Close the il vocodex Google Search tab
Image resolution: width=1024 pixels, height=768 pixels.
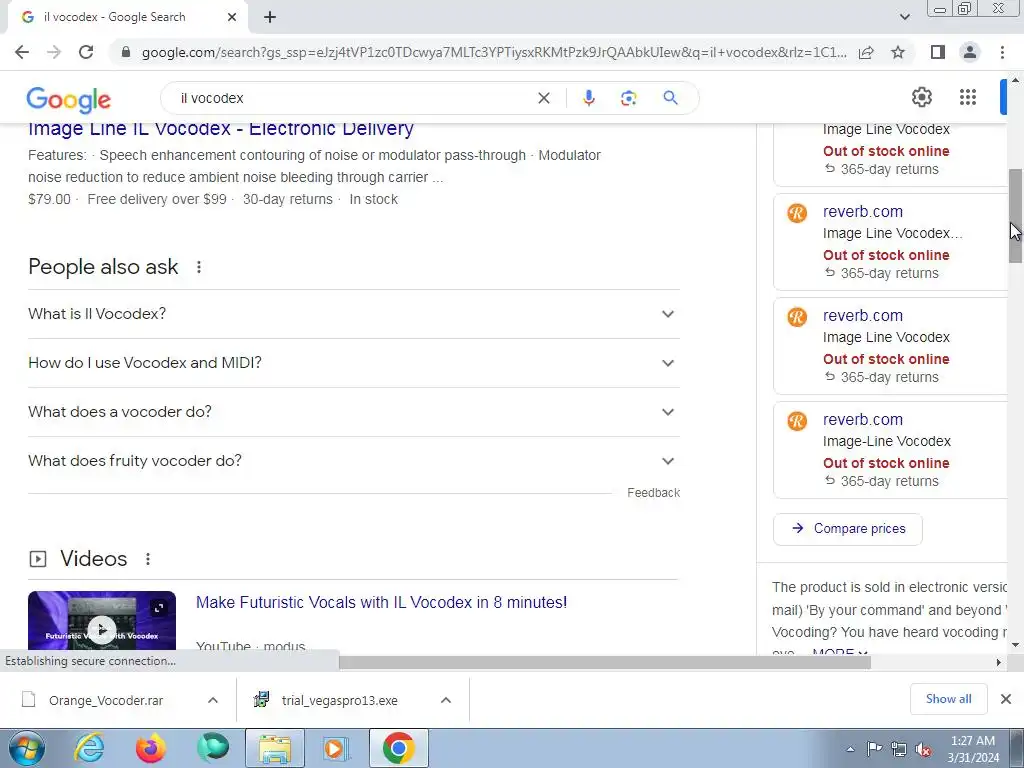pos(232,17)
